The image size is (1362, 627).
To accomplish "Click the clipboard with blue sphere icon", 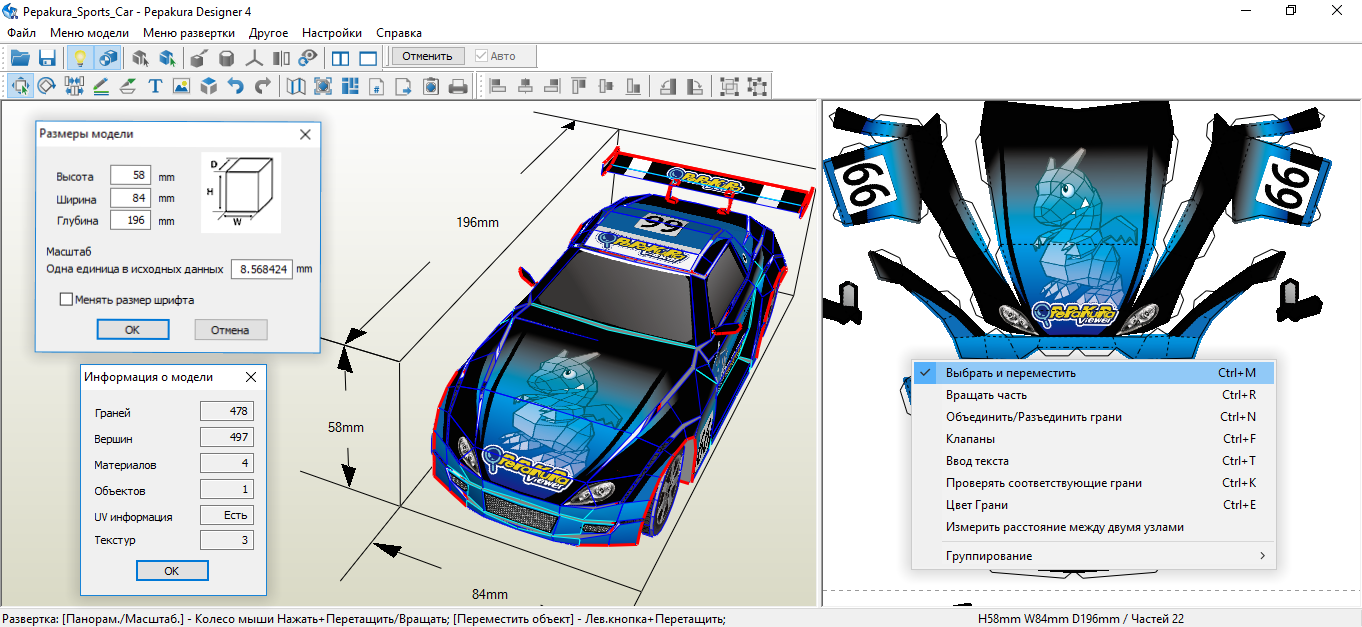I will pos(431,86).
